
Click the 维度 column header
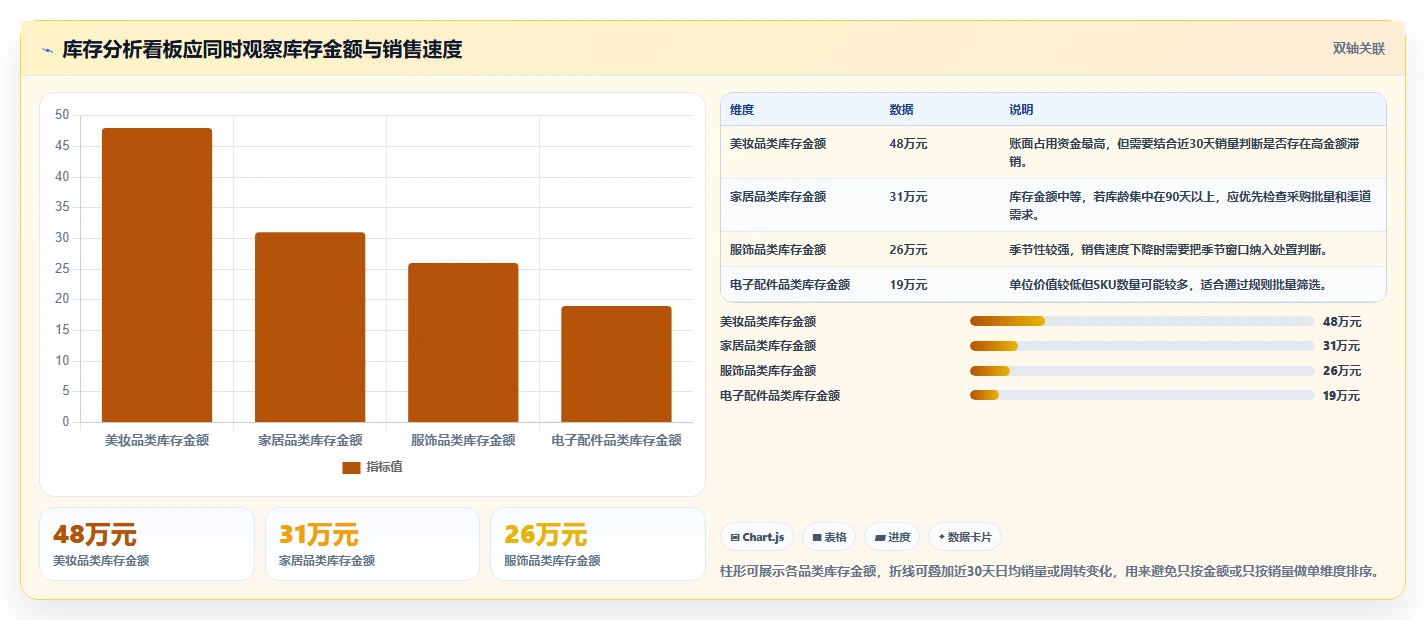(x=742, y=110)
